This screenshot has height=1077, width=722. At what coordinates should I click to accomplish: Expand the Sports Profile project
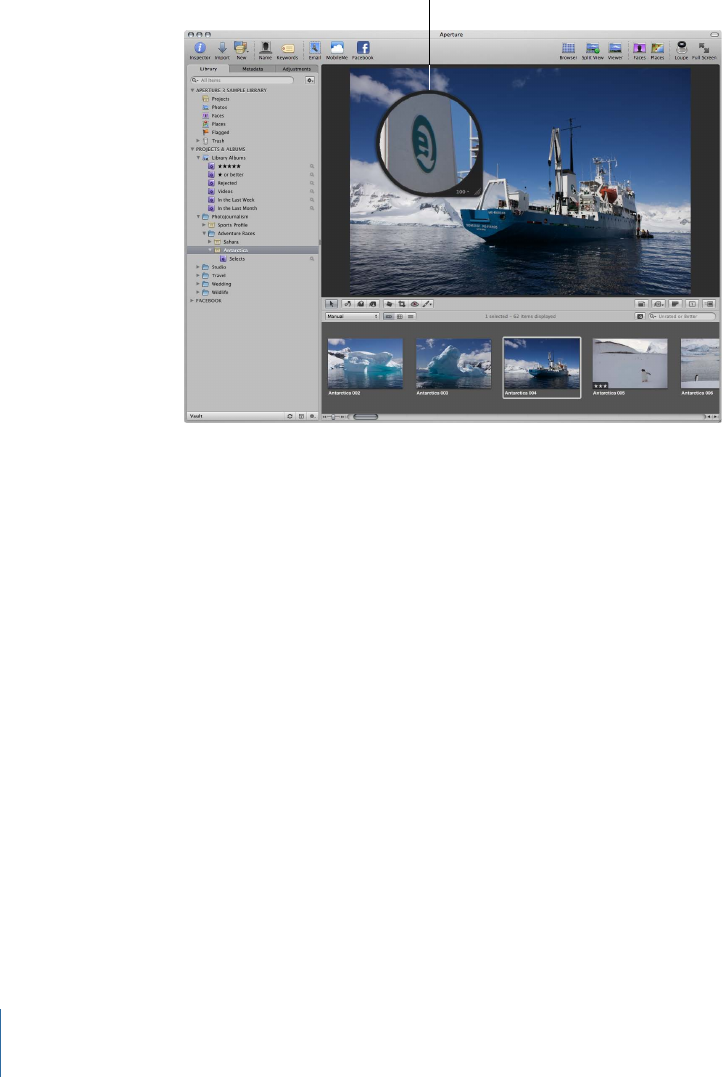point(204,225)
